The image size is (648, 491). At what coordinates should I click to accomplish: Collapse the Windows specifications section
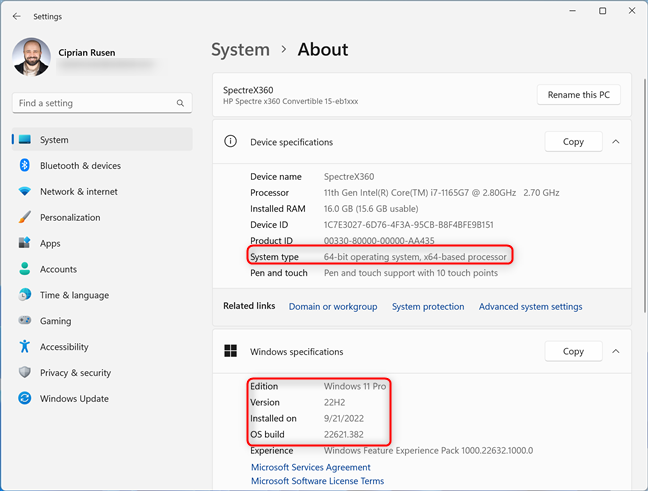pos(616,352)
